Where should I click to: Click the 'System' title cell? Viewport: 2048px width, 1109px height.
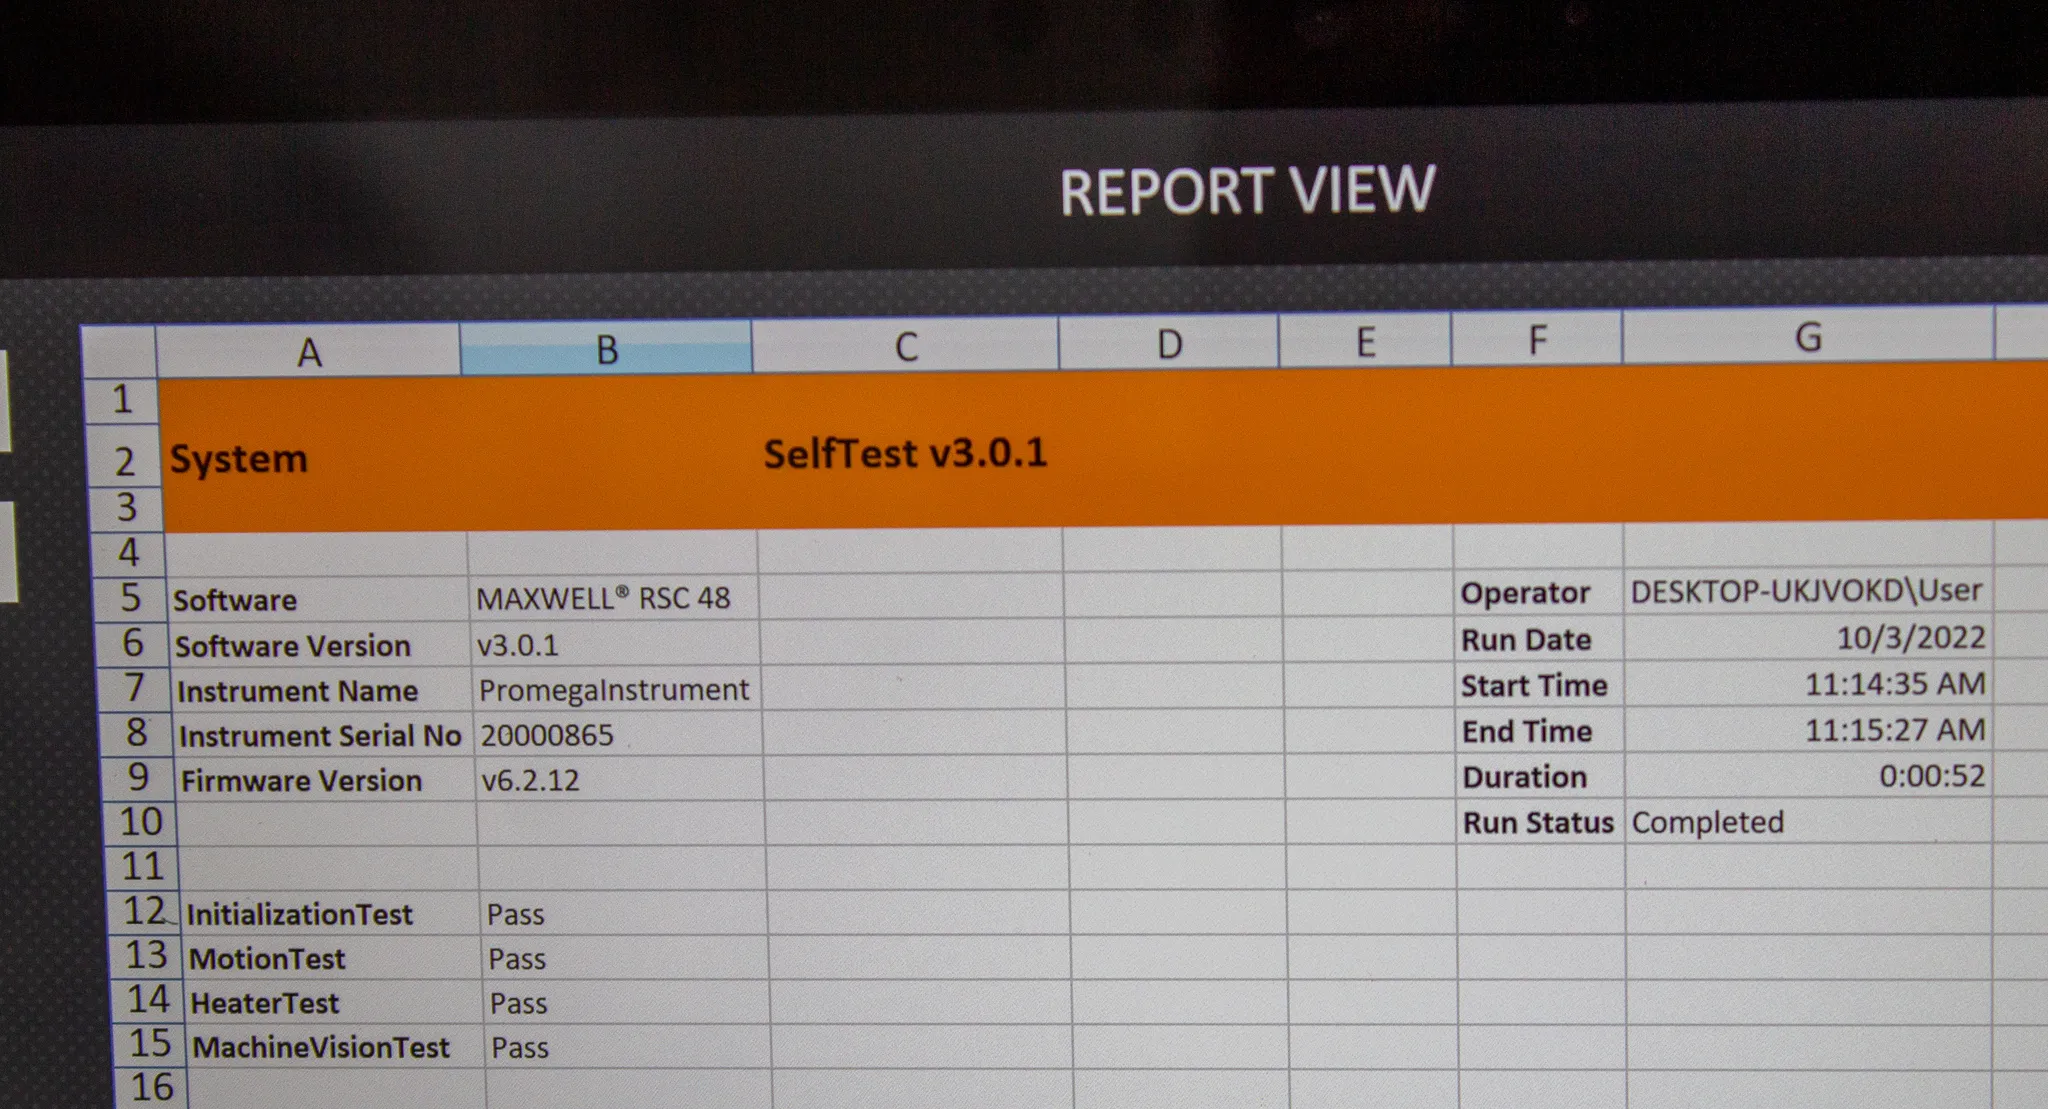(238, 459)
